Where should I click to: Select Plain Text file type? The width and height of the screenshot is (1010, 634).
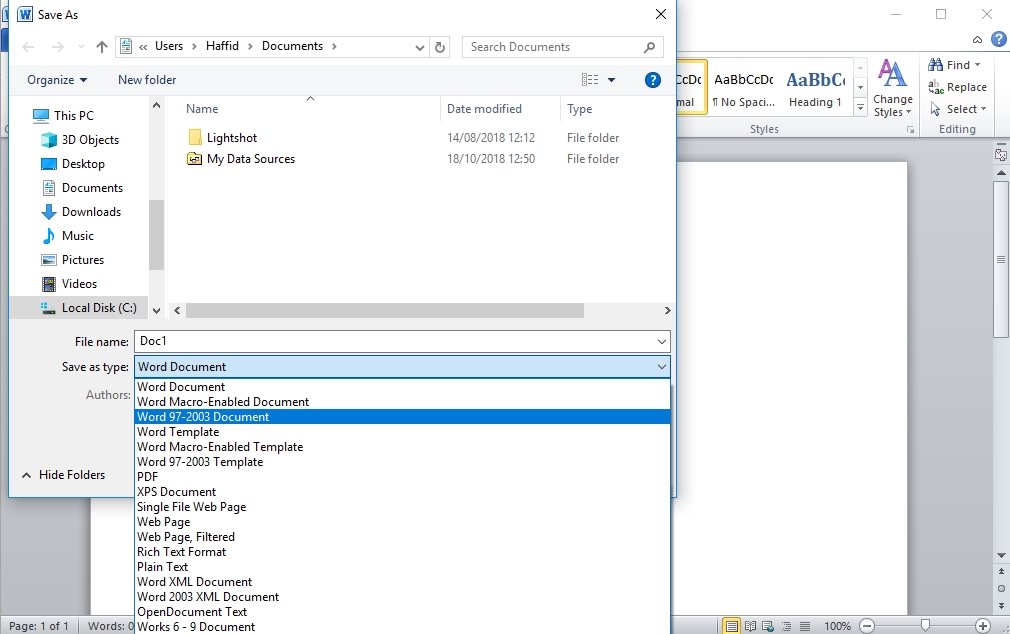[x=403, y=567]
